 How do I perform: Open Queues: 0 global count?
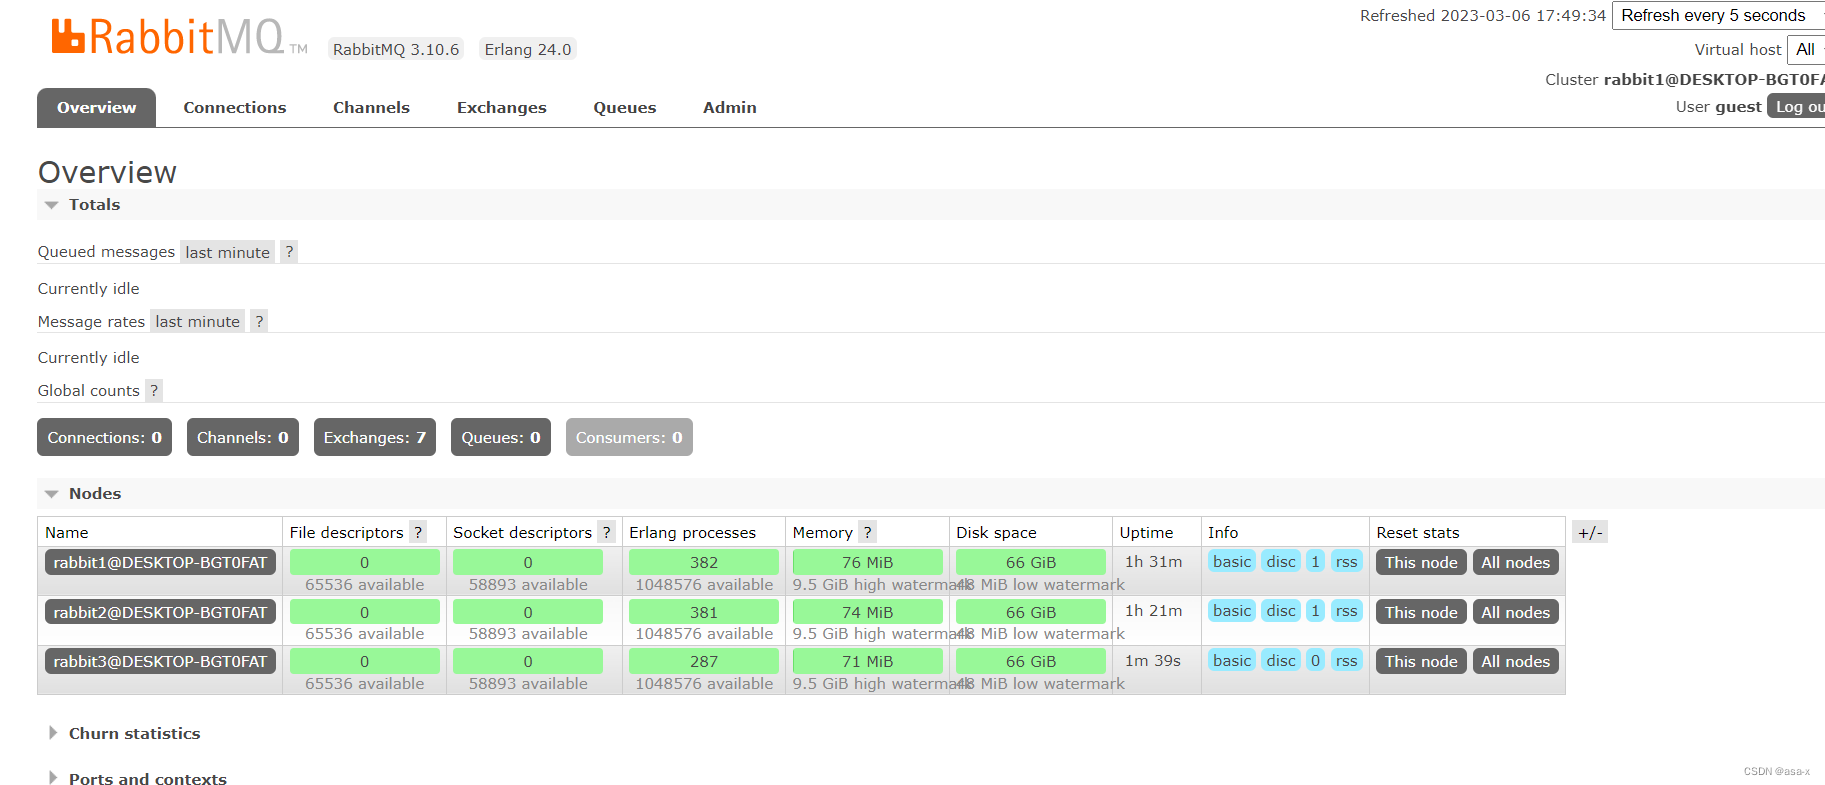(x=500, y=437)
